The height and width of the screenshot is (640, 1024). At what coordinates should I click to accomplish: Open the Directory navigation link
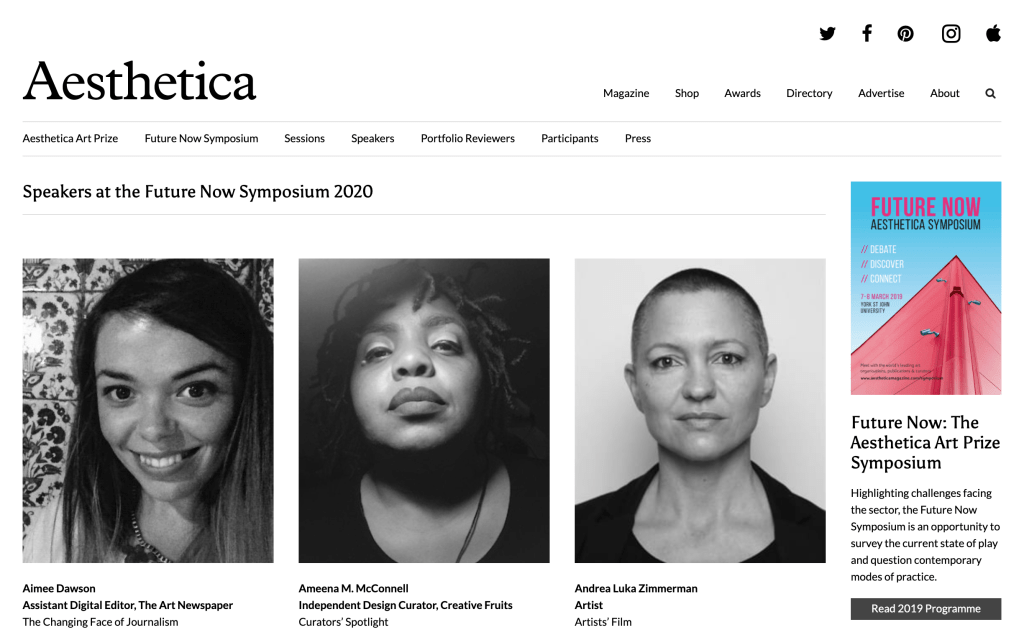pyautogui.click(x=809, y=93)
